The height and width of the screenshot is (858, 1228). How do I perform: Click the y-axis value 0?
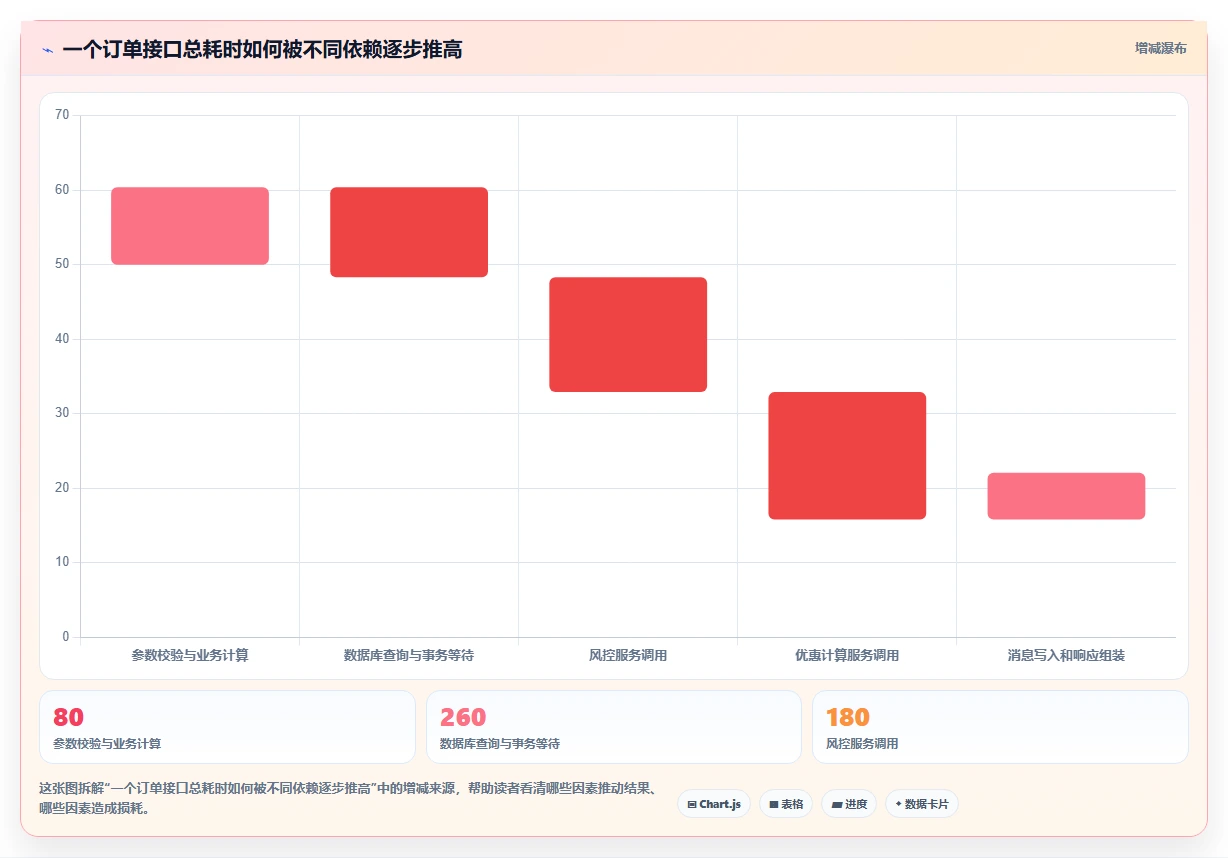(x=66, y=637)
